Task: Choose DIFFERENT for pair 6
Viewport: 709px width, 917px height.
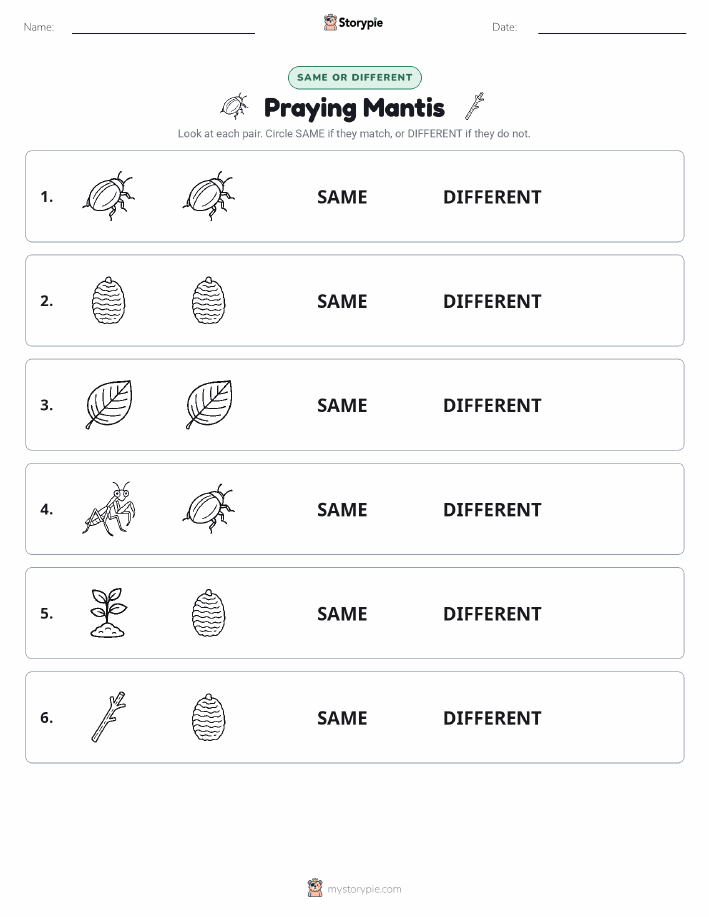Action: pyautogui.click(x=492, y=718)
